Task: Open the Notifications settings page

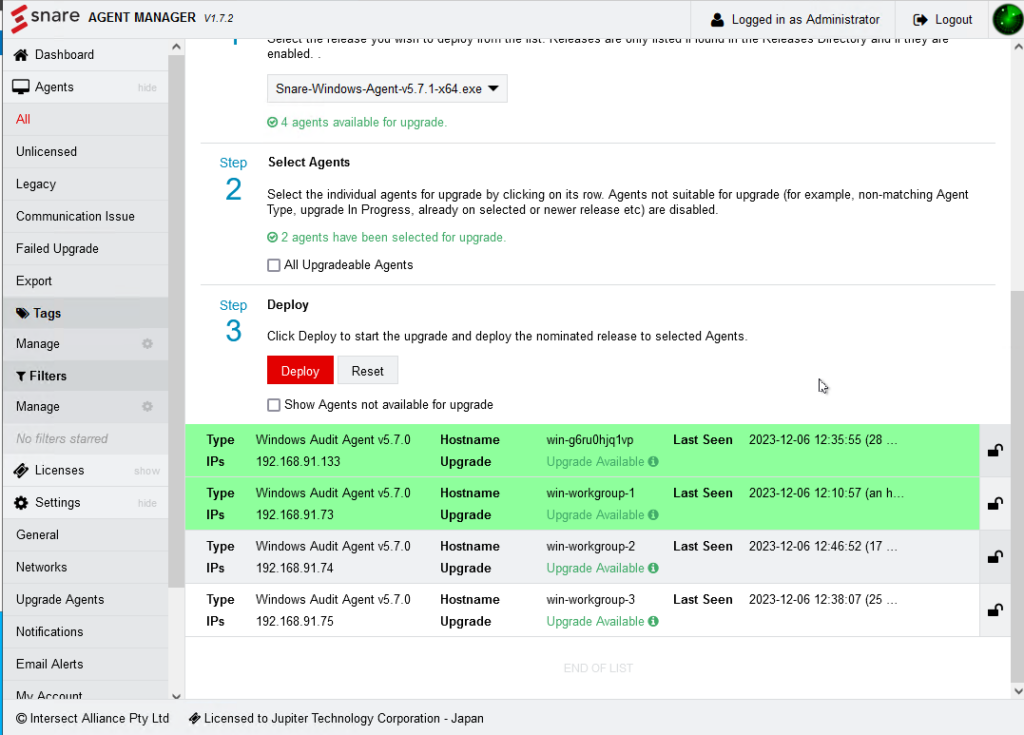Action: pyautogui.click(x=86, y=632)
